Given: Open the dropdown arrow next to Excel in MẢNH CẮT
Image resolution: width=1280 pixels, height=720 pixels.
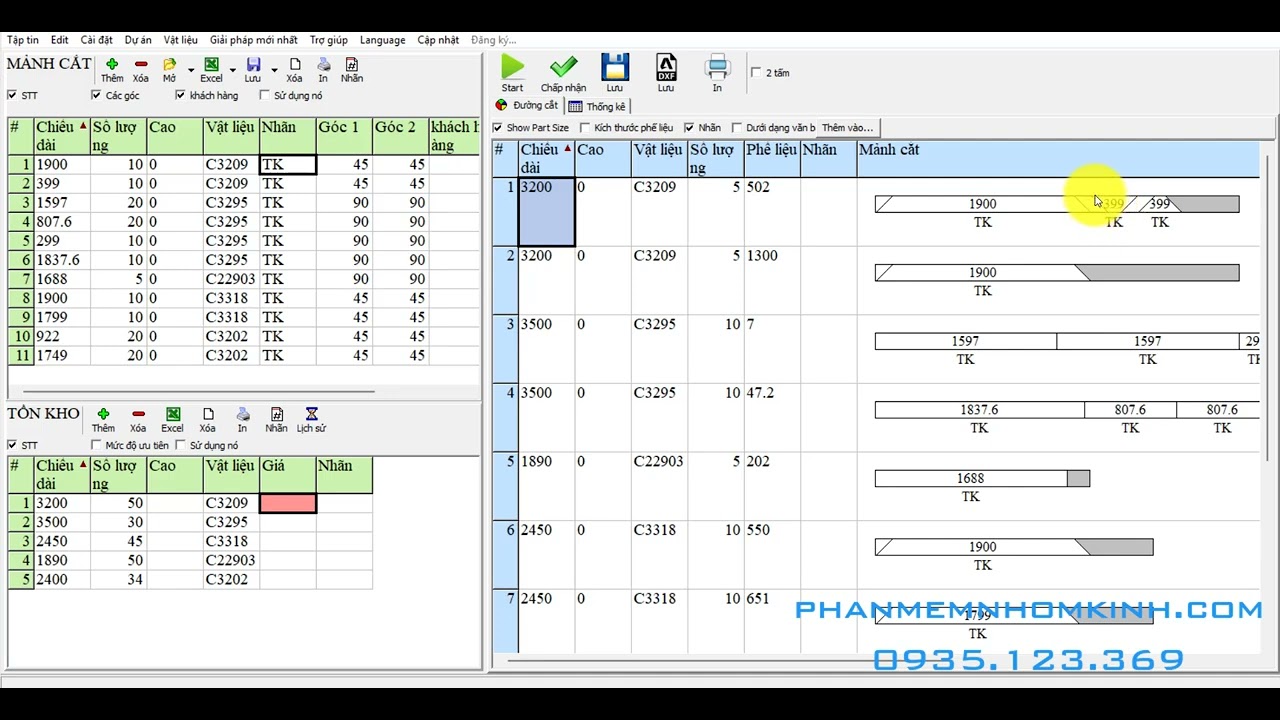Looking at the screenshot, I should pos(232,70).
